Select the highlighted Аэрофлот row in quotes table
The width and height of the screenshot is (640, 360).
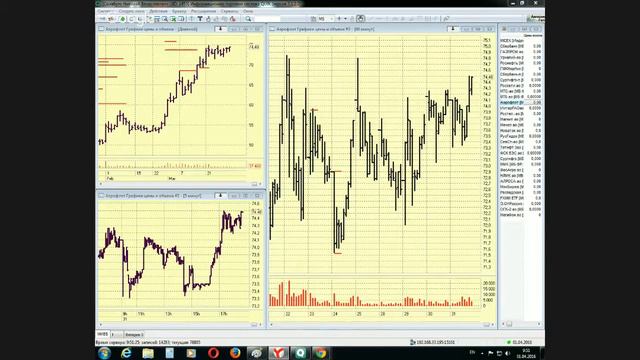tap(520, 102)
